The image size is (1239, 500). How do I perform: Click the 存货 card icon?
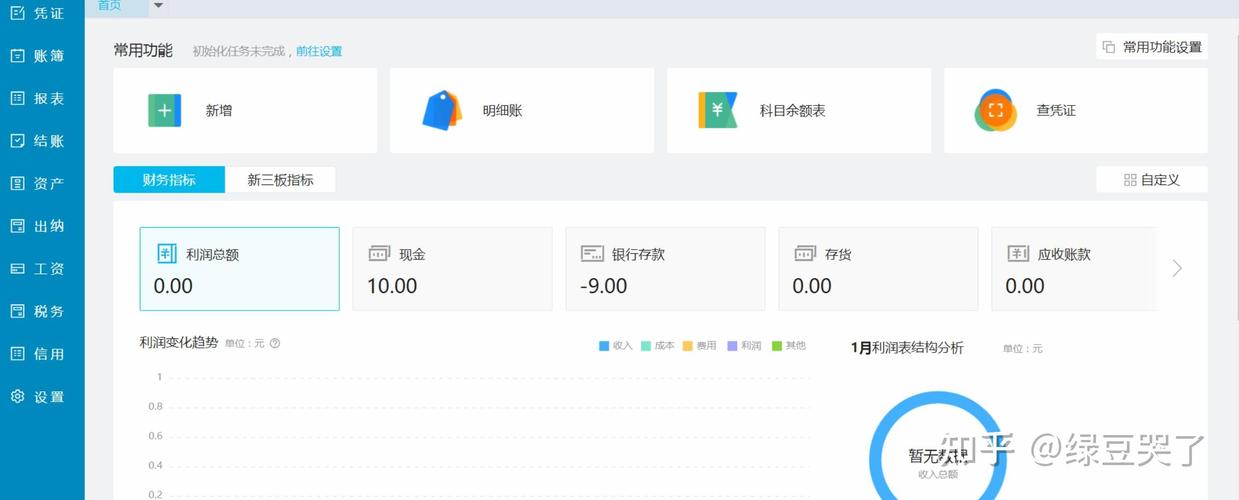[805, 254]
